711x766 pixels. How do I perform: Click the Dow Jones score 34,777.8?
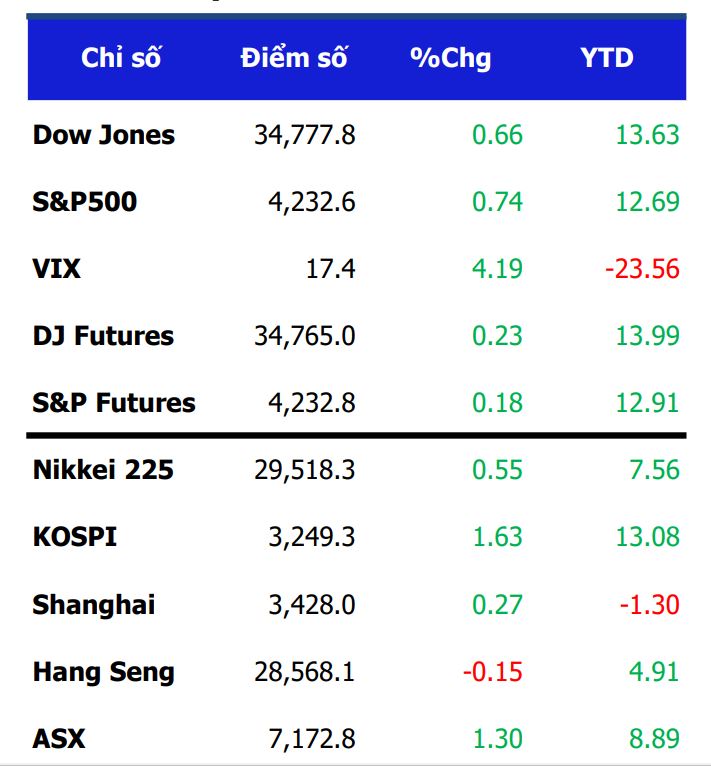305,135
